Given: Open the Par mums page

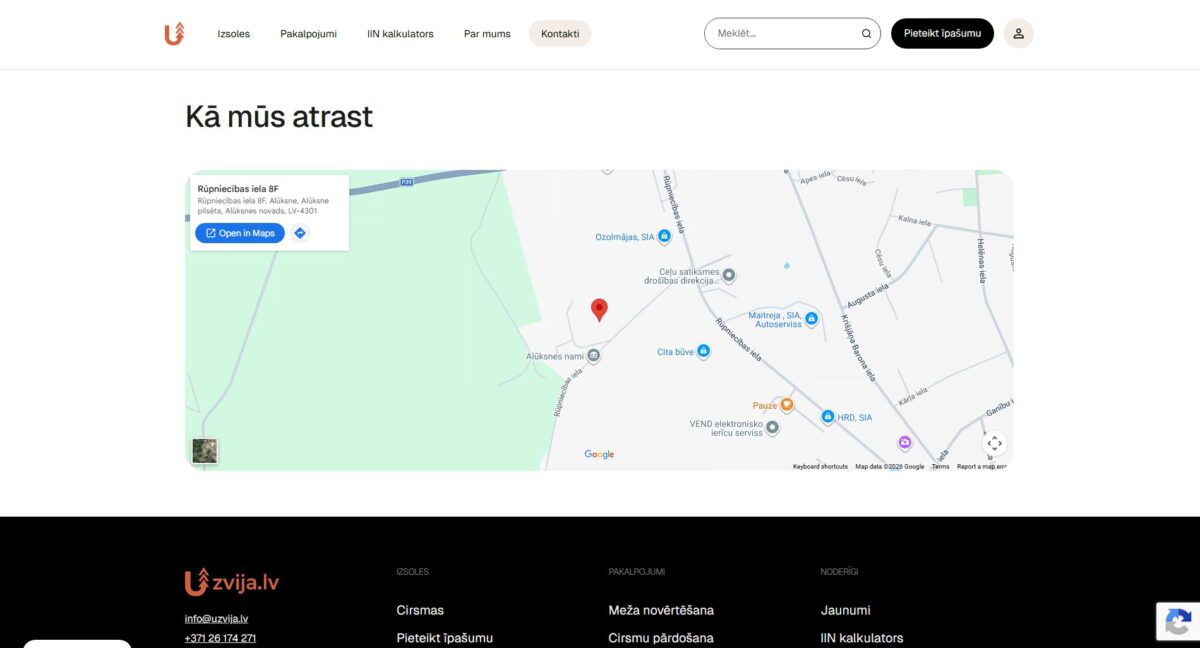Looking at the screenshot, I should [x=487, y=34].
